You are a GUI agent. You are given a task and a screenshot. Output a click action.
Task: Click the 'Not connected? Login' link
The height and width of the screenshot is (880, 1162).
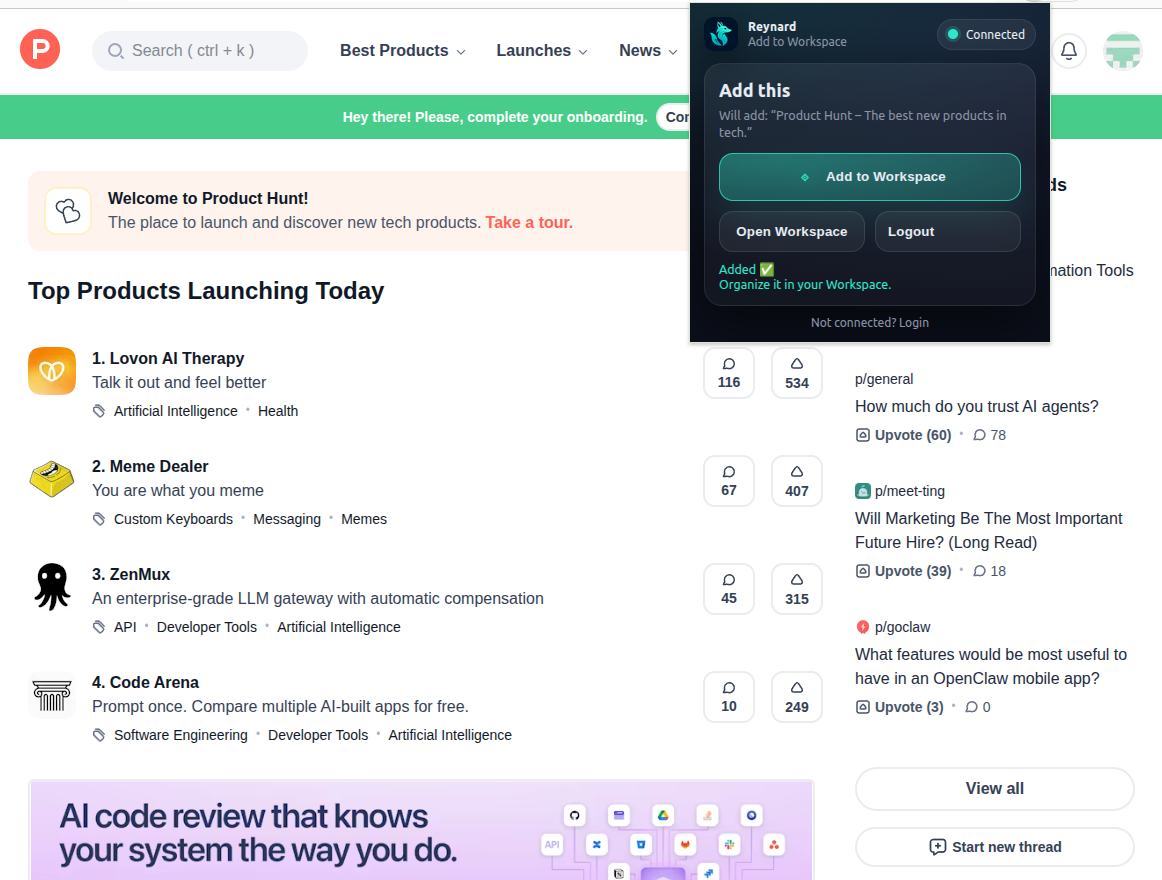pyautogui.click(x=869, y=322)
